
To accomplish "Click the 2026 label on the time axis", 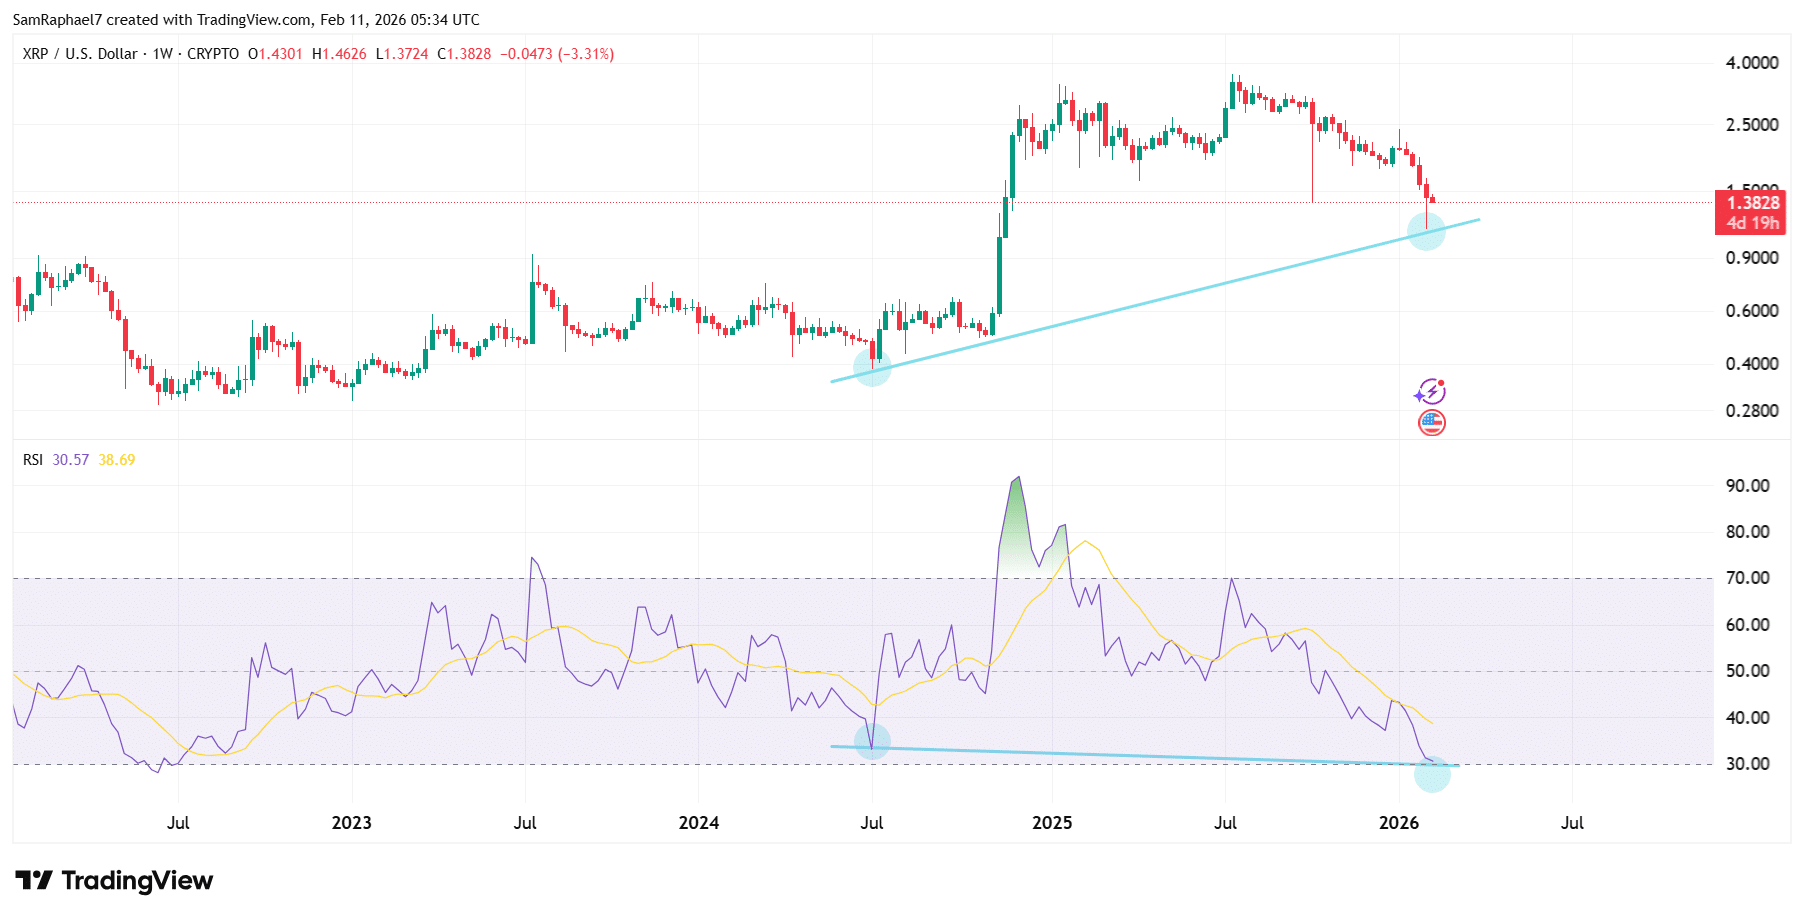I will point(1398,823).
